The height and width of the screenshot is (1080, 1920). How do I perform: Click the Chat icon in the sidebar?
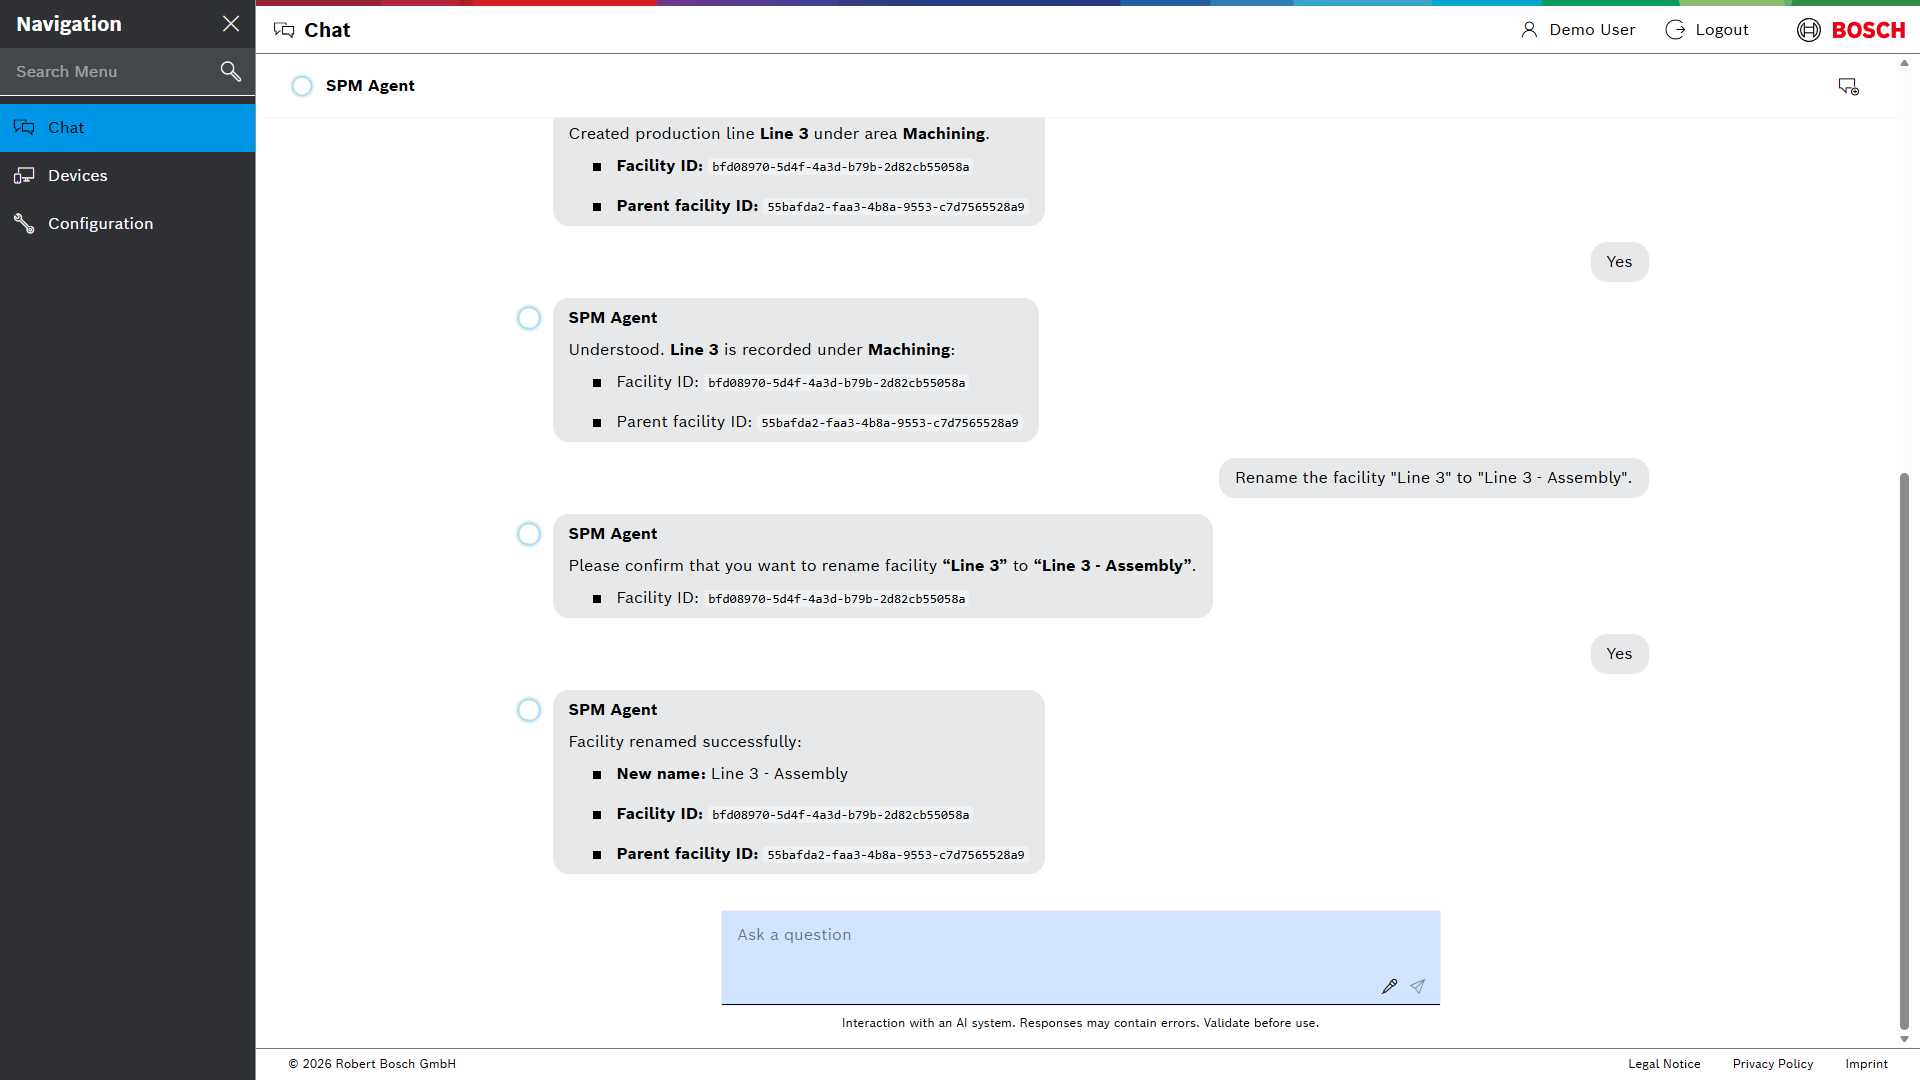24,128
